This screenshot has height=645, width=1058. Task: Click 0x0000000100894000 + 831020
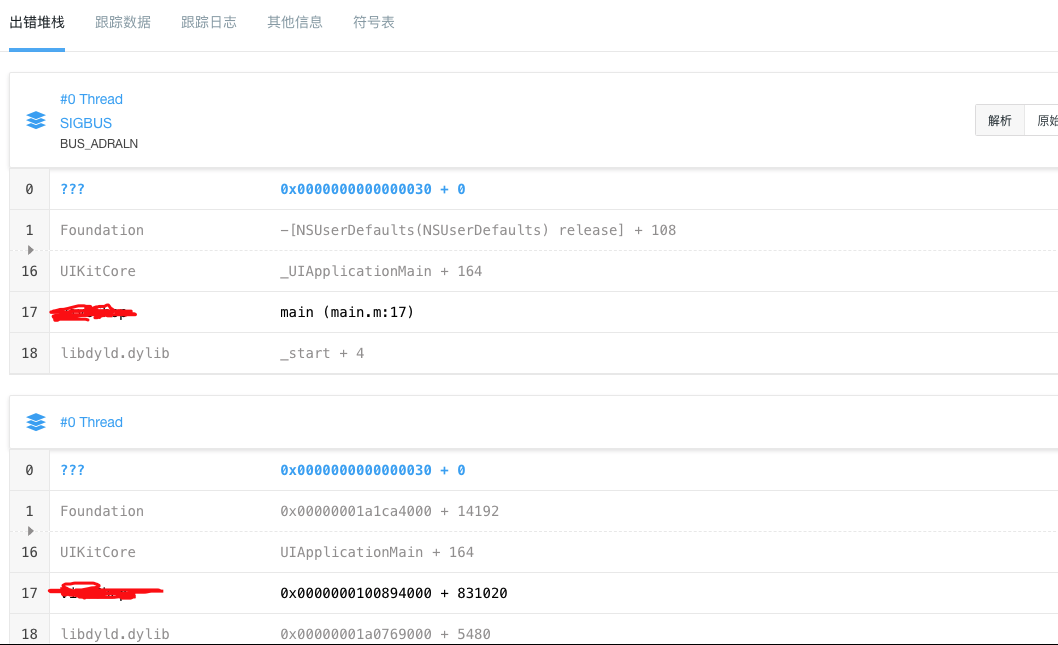(393, 593)
